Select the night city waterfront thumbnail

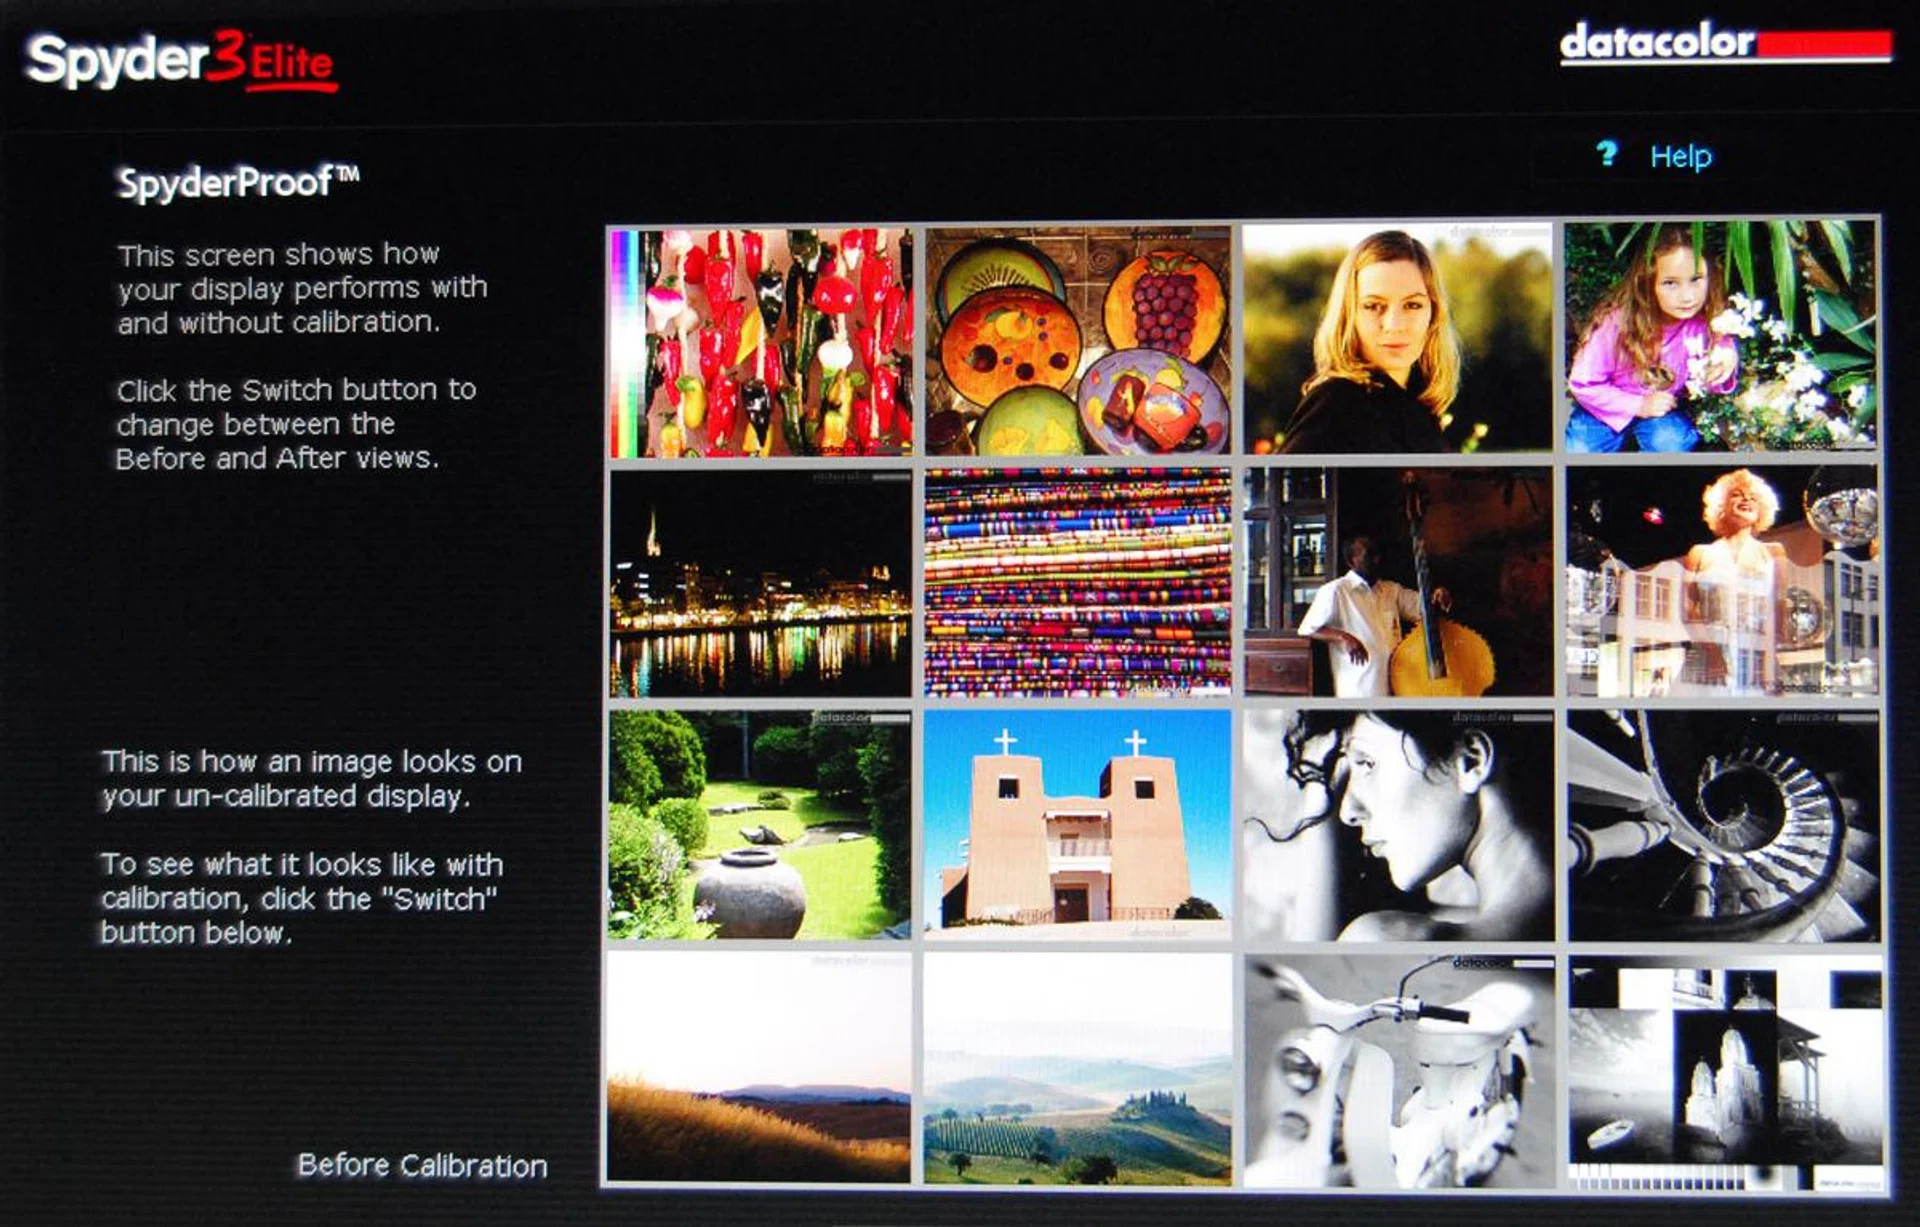(x=761, y=583)
